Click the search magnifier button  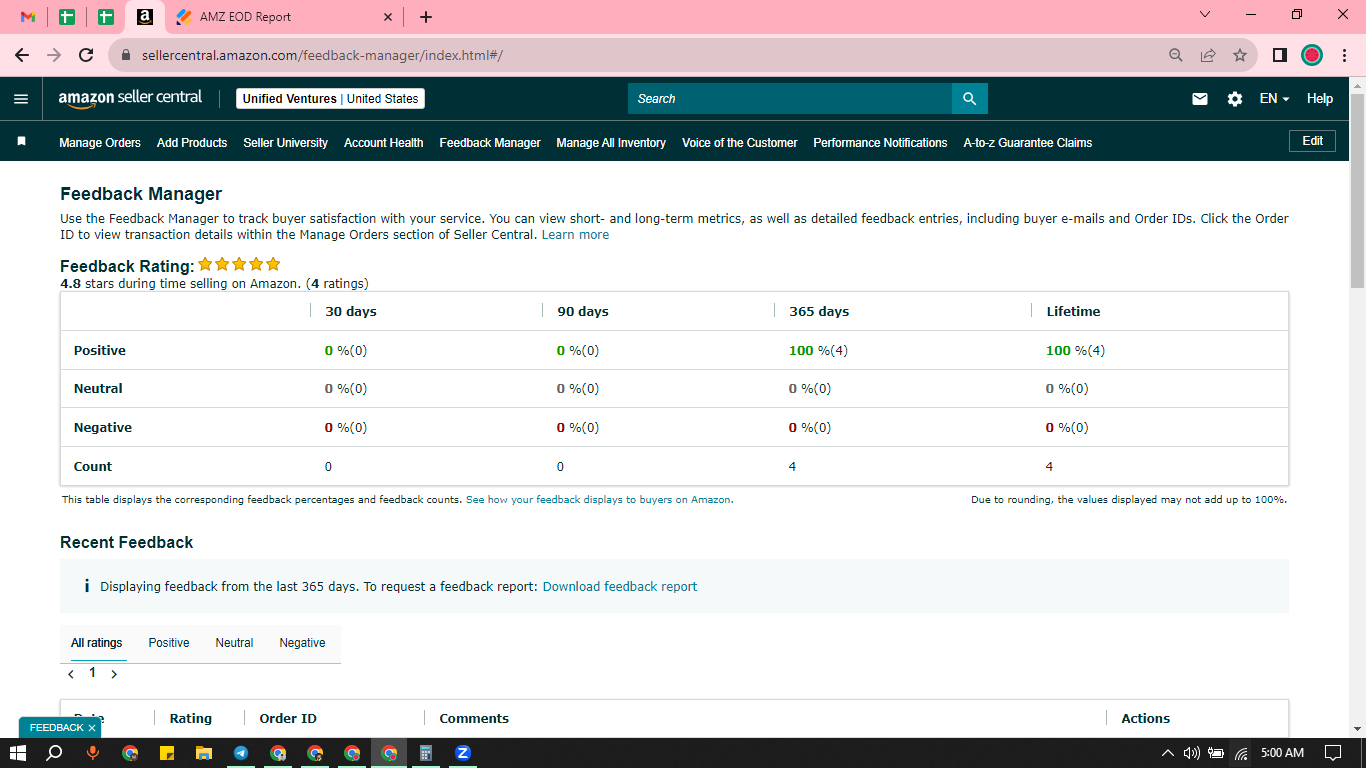(969, 98)
